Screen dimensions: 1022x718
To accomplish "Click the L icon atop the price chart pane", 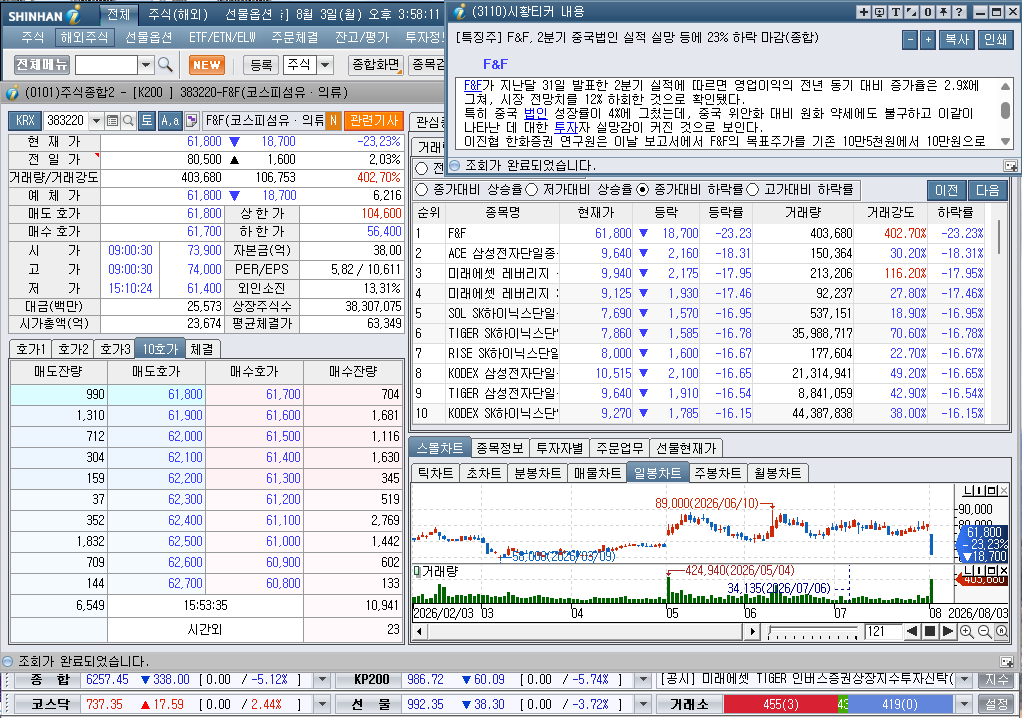I will tap(969, 491).
